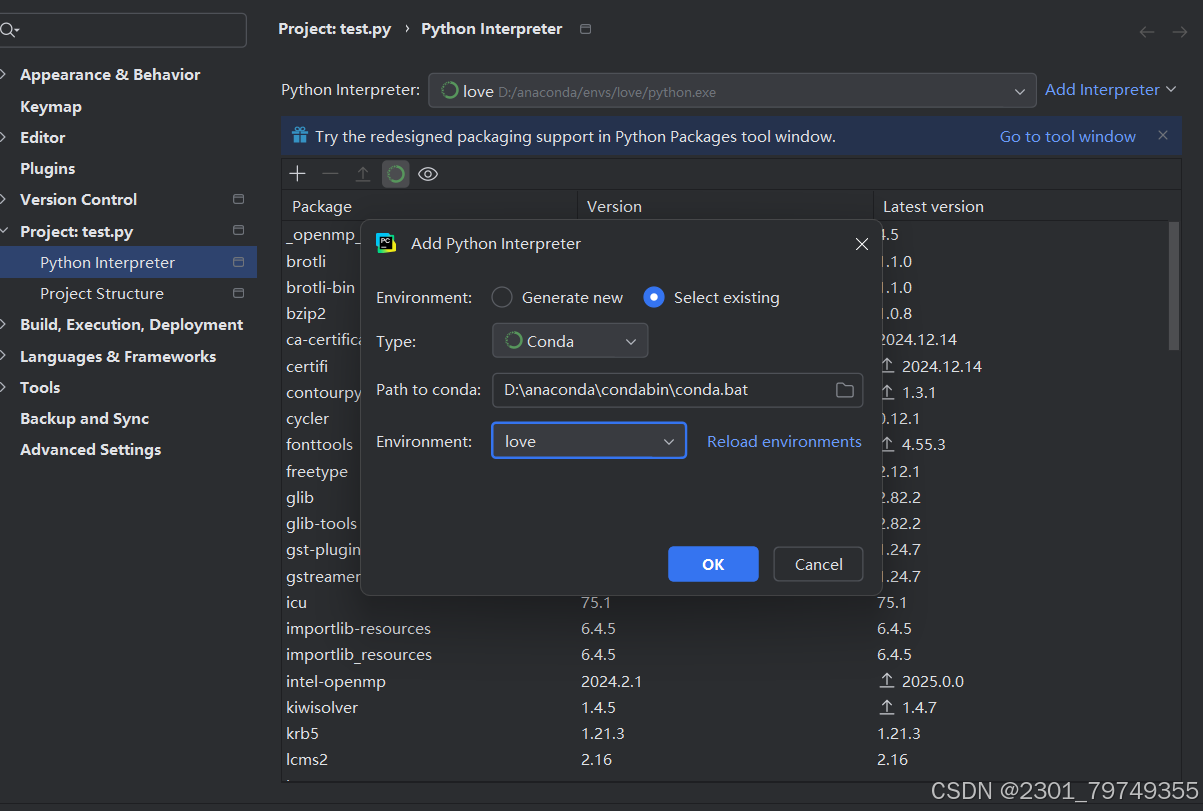Click the minus icon to uninstall package

(330, 174)
